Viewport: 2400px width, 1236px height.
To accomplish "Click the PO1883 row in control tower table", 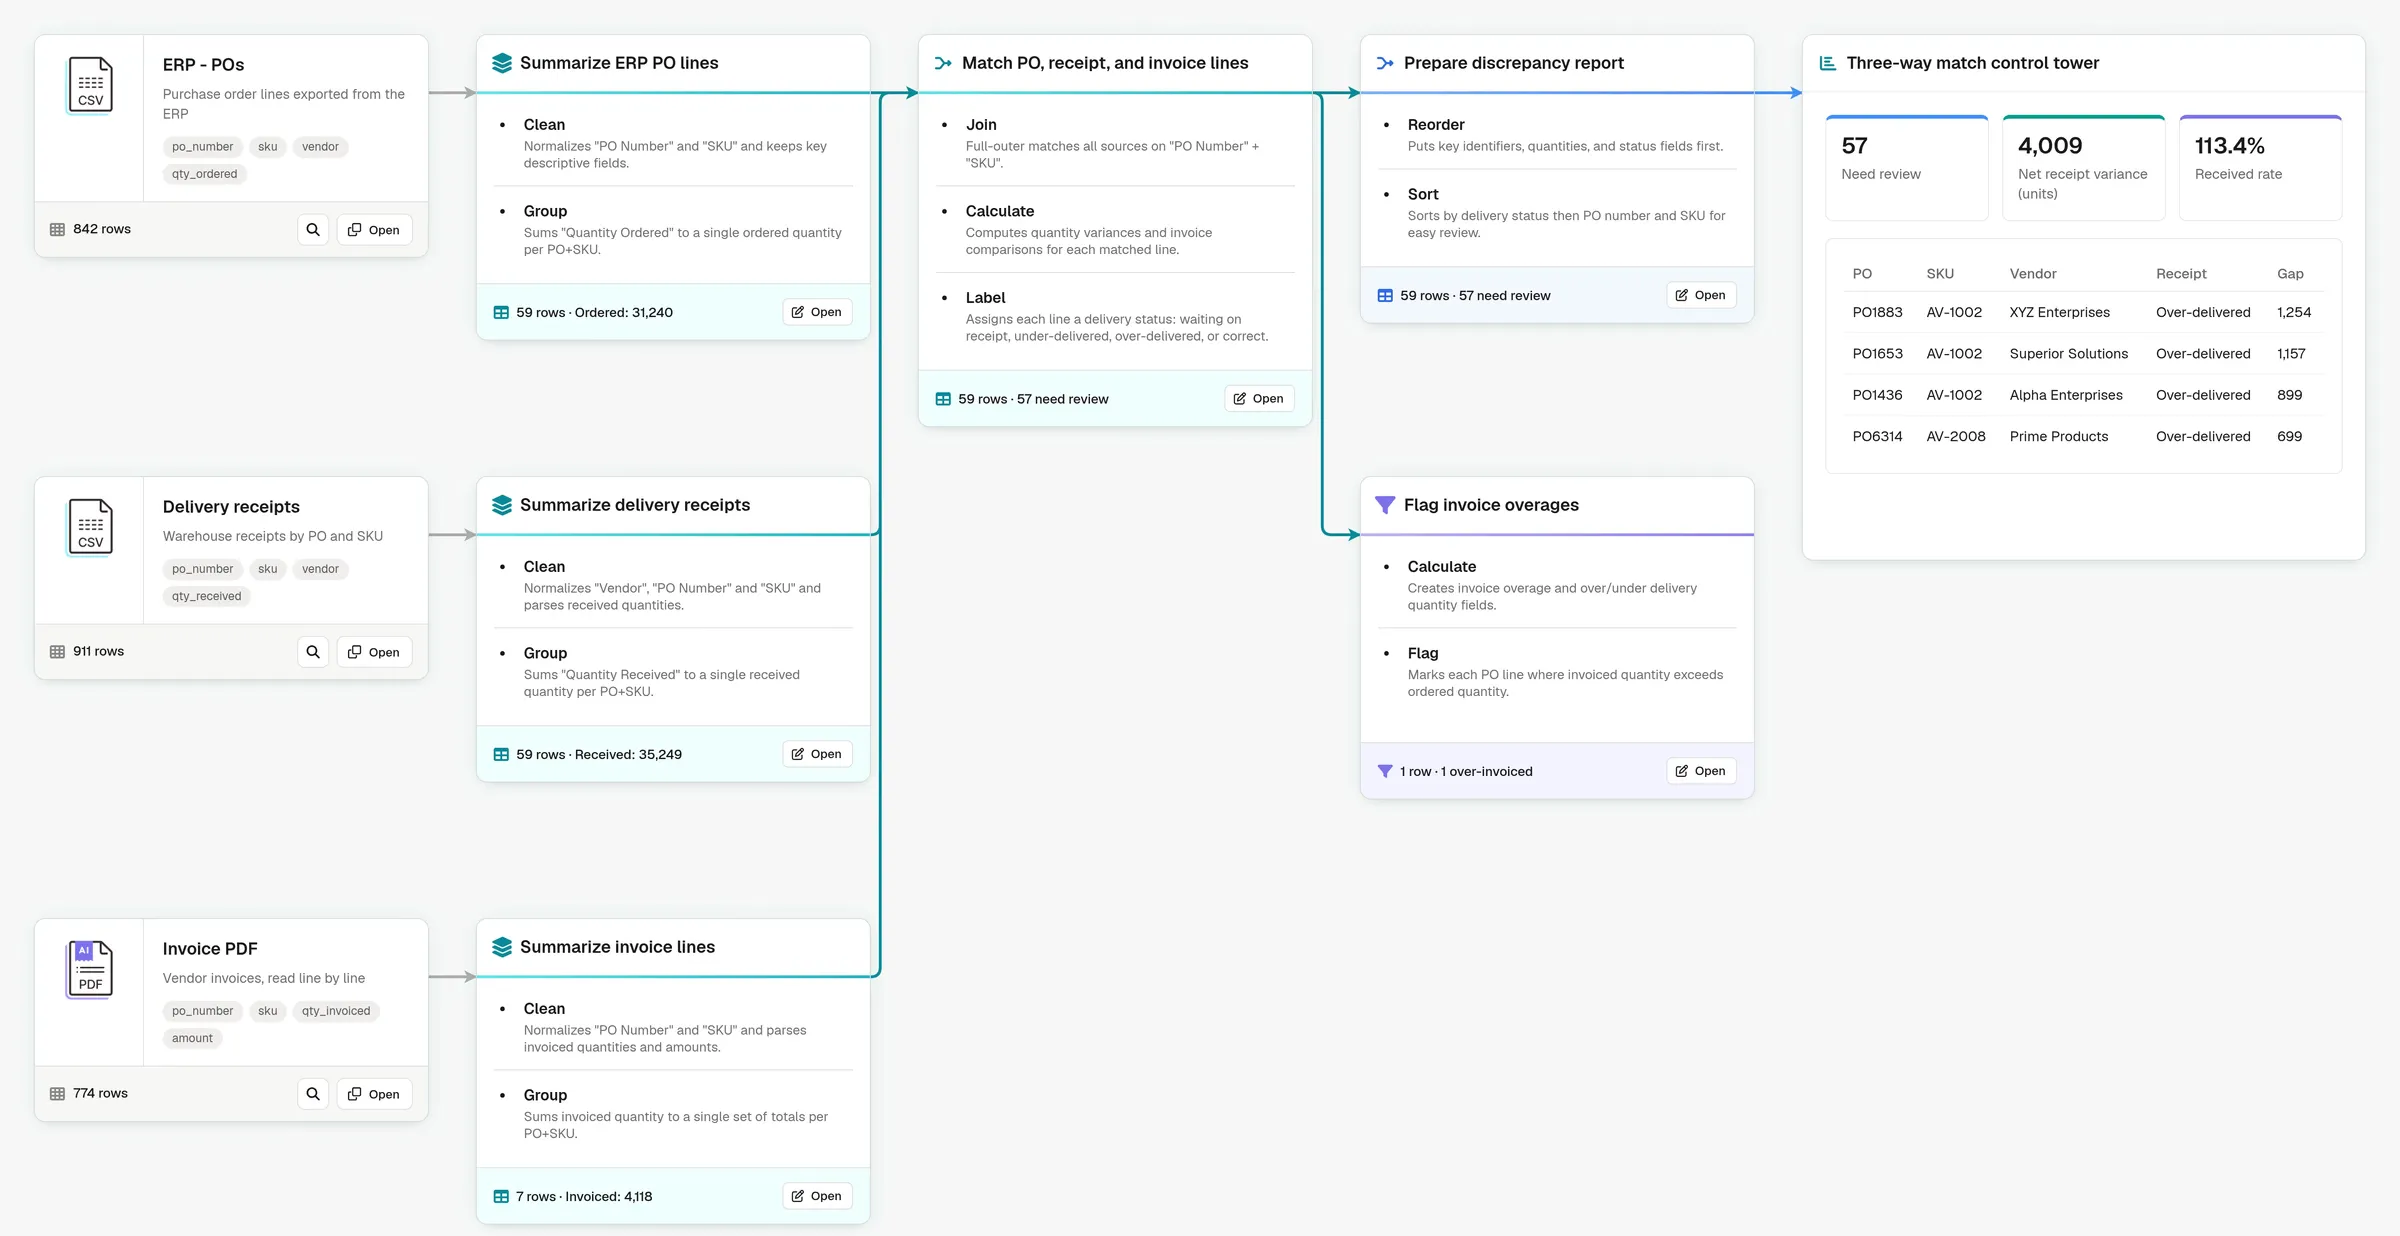I will click(2083, 313).
